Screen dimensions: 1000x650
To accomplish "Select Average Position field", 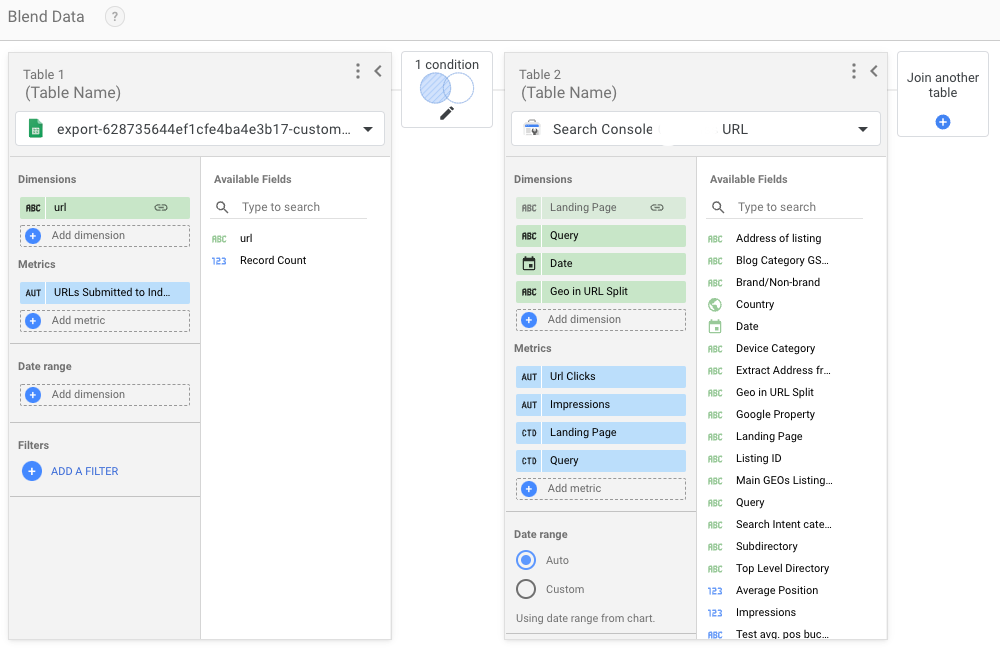I will [777, 591].
